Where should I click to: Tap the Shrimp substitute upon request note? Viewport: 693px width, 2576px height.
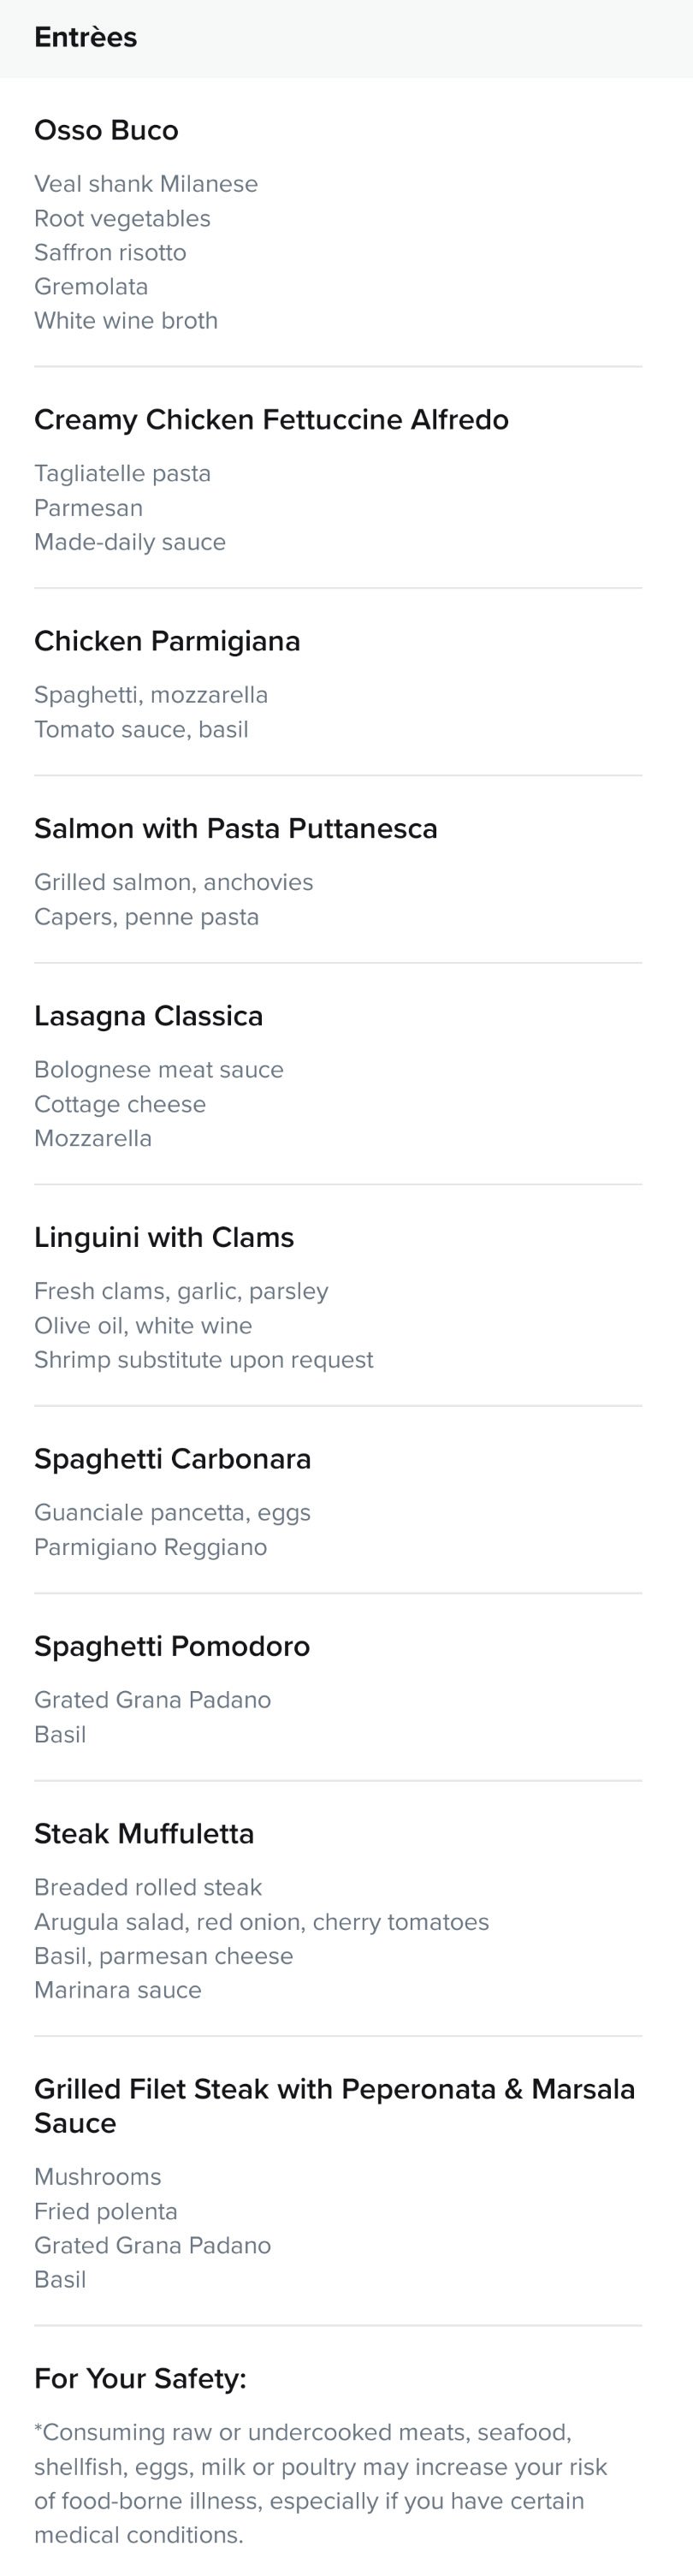[204, 1359]
